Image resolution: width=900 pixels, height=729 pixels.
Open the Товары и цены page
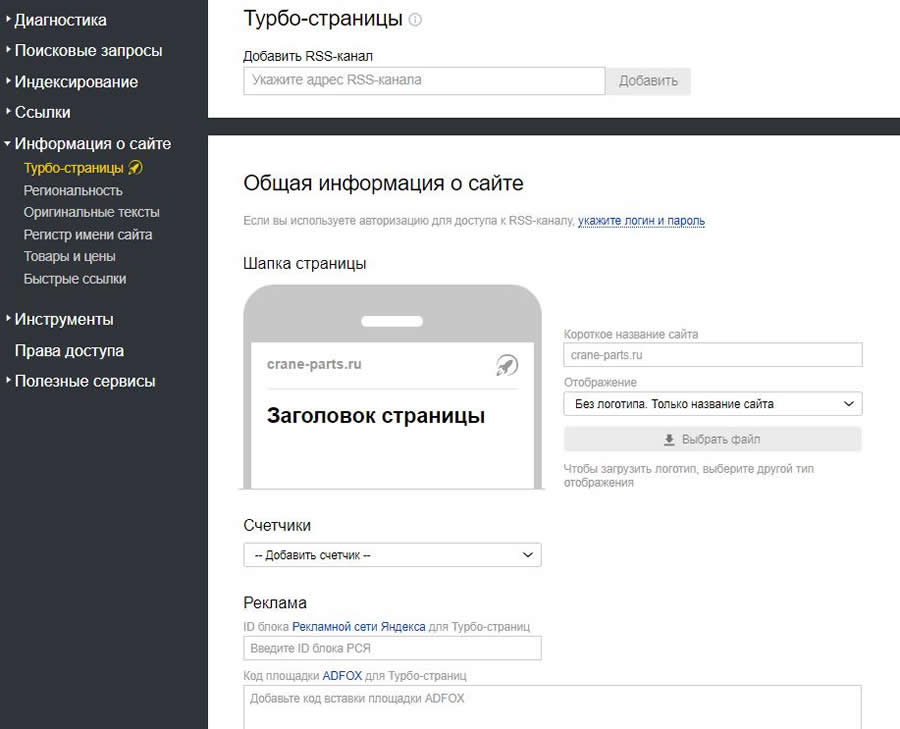pyautogui.click(x=68, y=256)
